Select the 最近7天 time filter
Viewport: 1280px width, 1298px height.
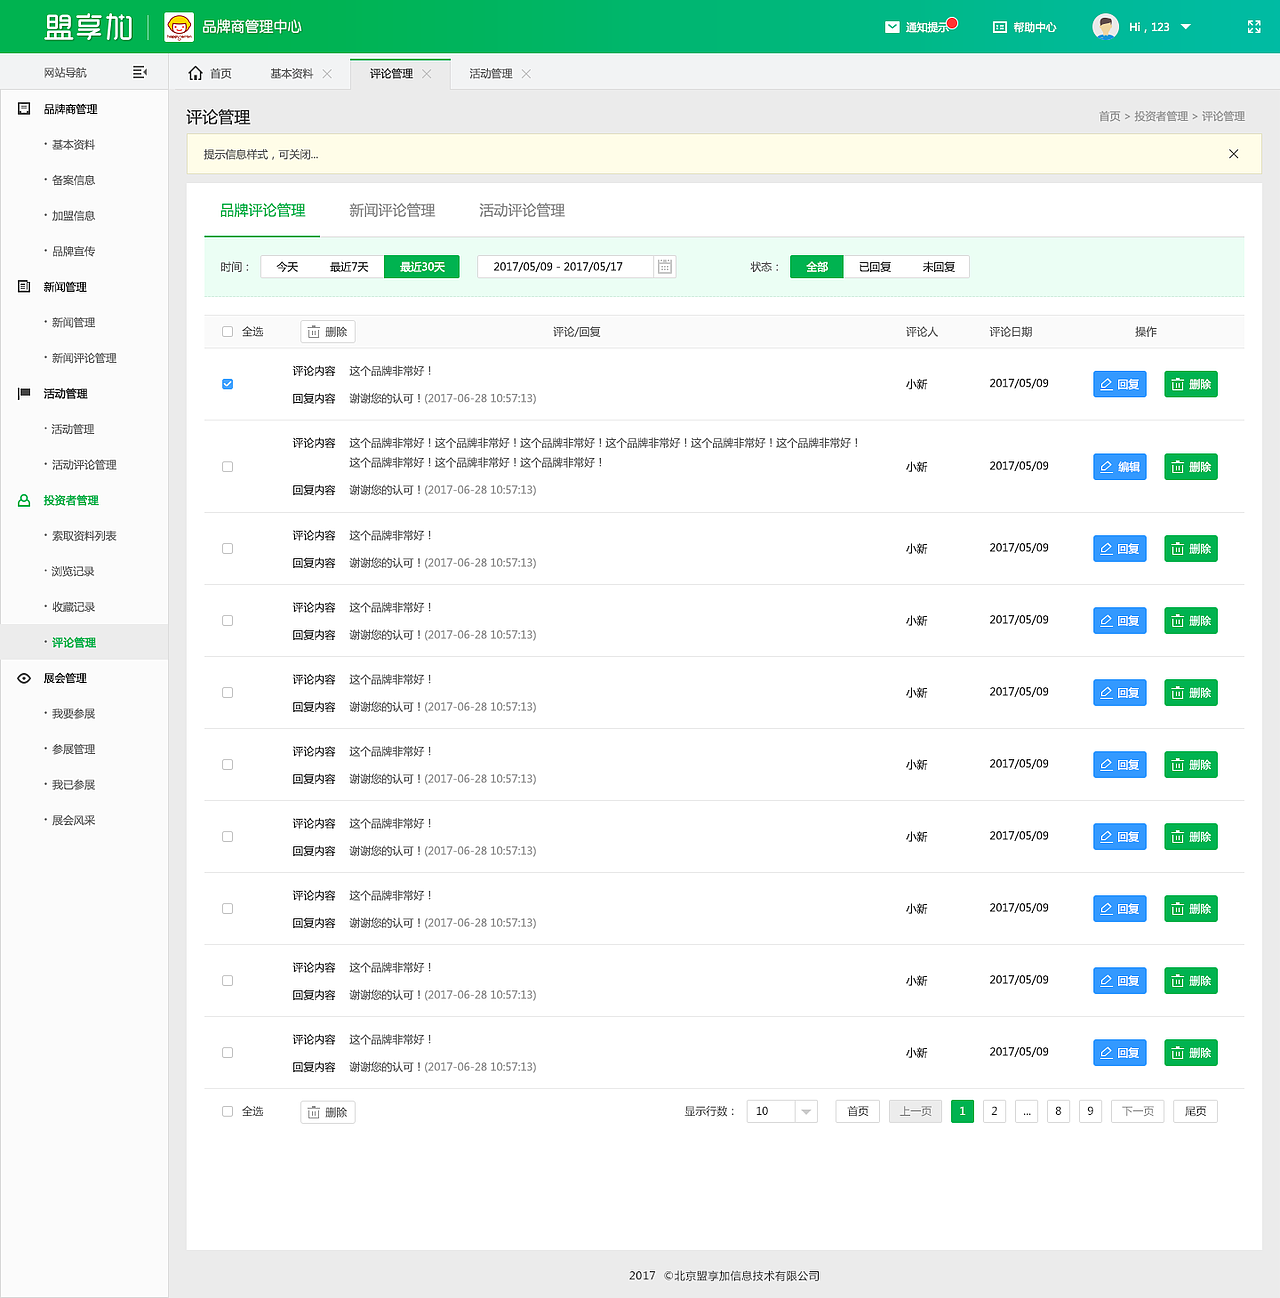349,267
